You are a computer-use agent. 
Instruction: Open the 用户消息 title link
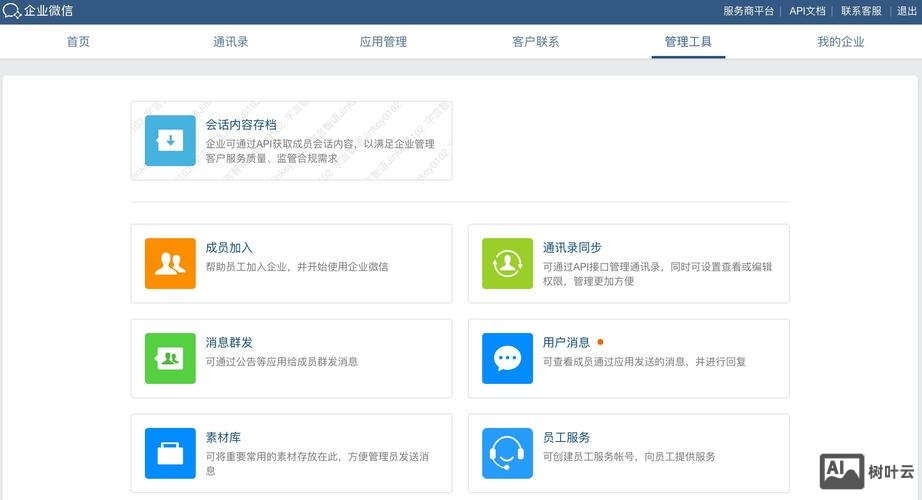click(x=566, y=342)
